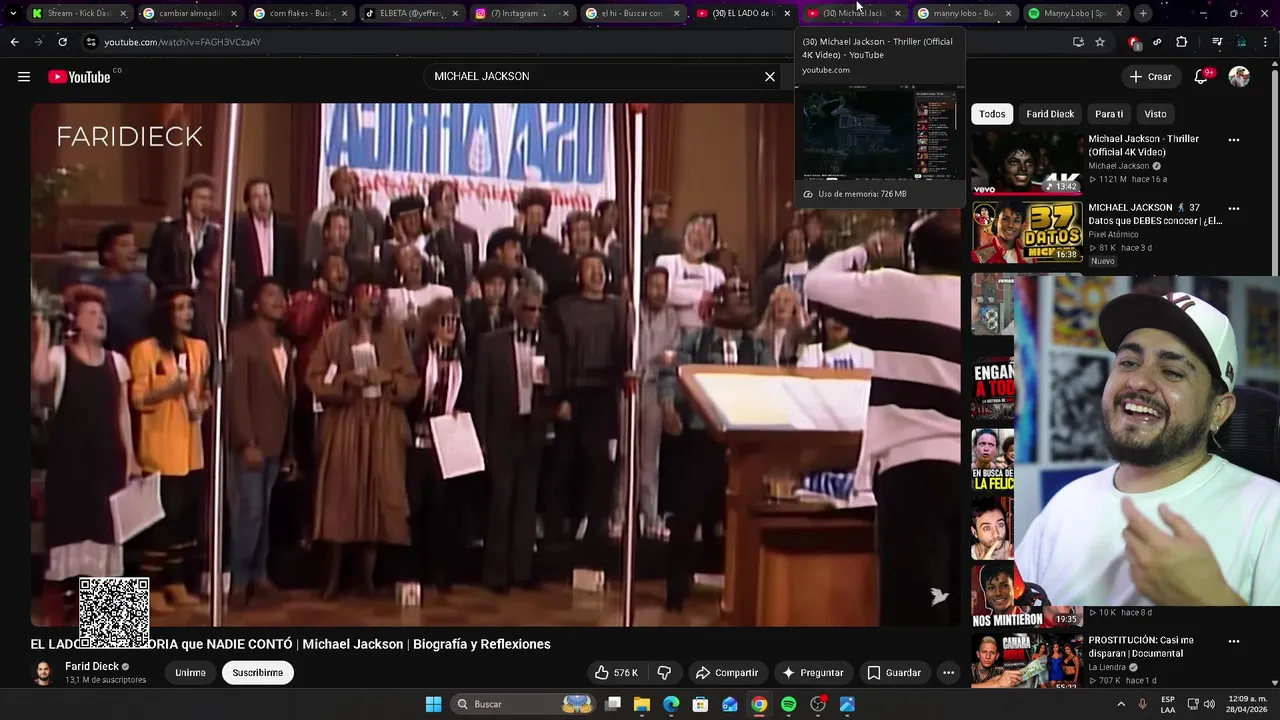Open Chrome media controls icon
Image resolution: width=1280 pixels, height=720 pixels.
[1217, 42]
